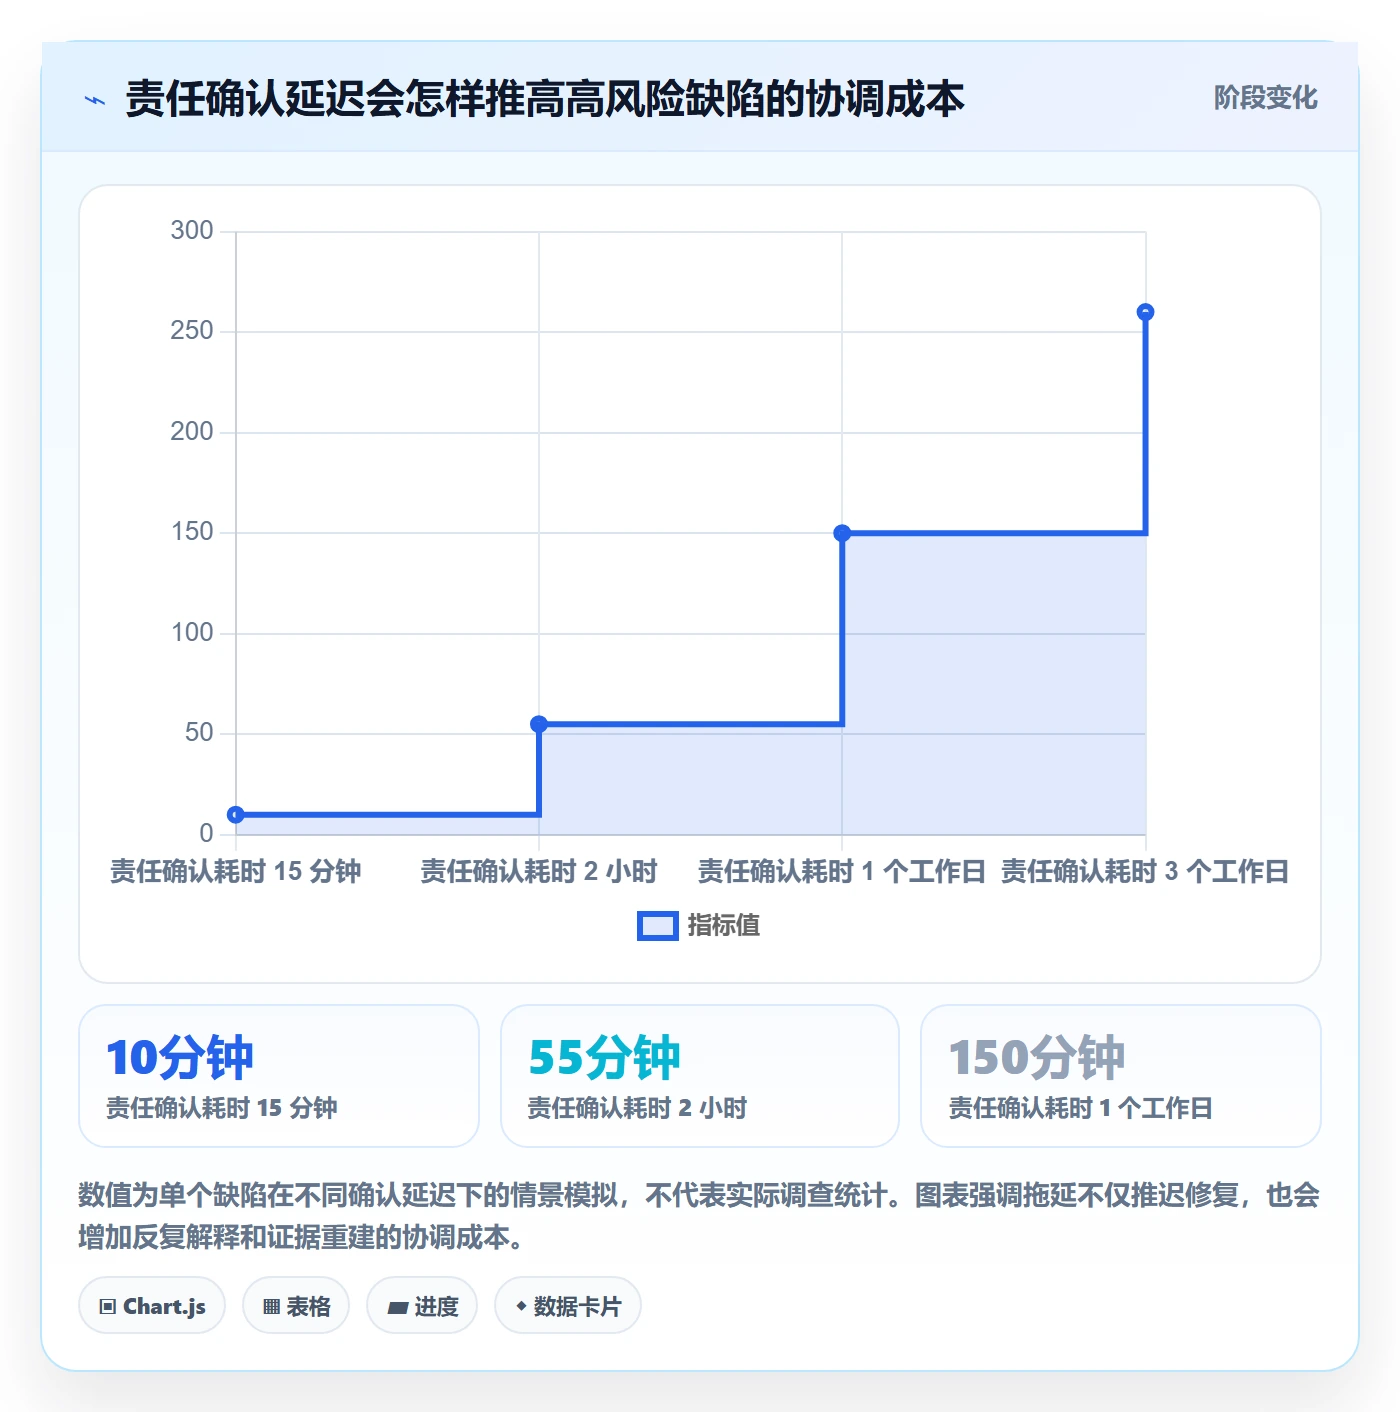The image size is (1400, 1412).
Task: Click the grid icon in 表格 chip
Action: (271, 1307)
